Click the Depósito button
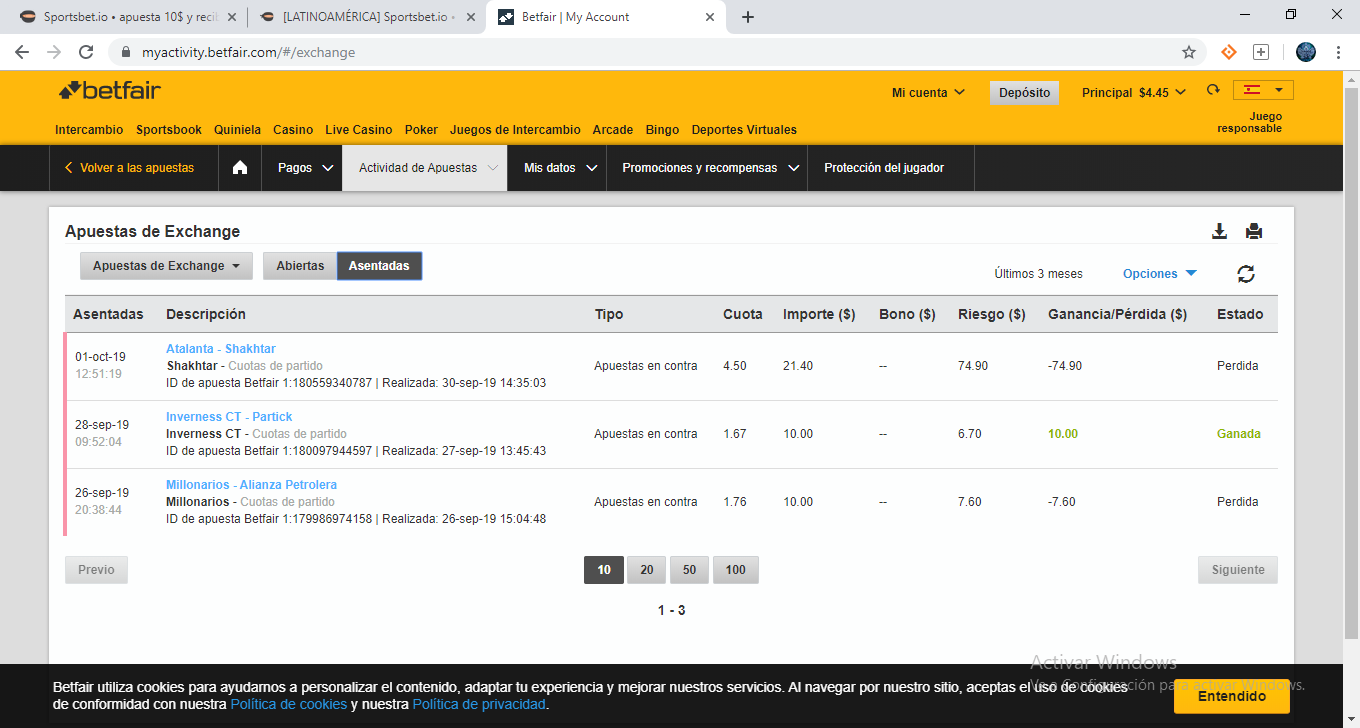 [1025, 93]
